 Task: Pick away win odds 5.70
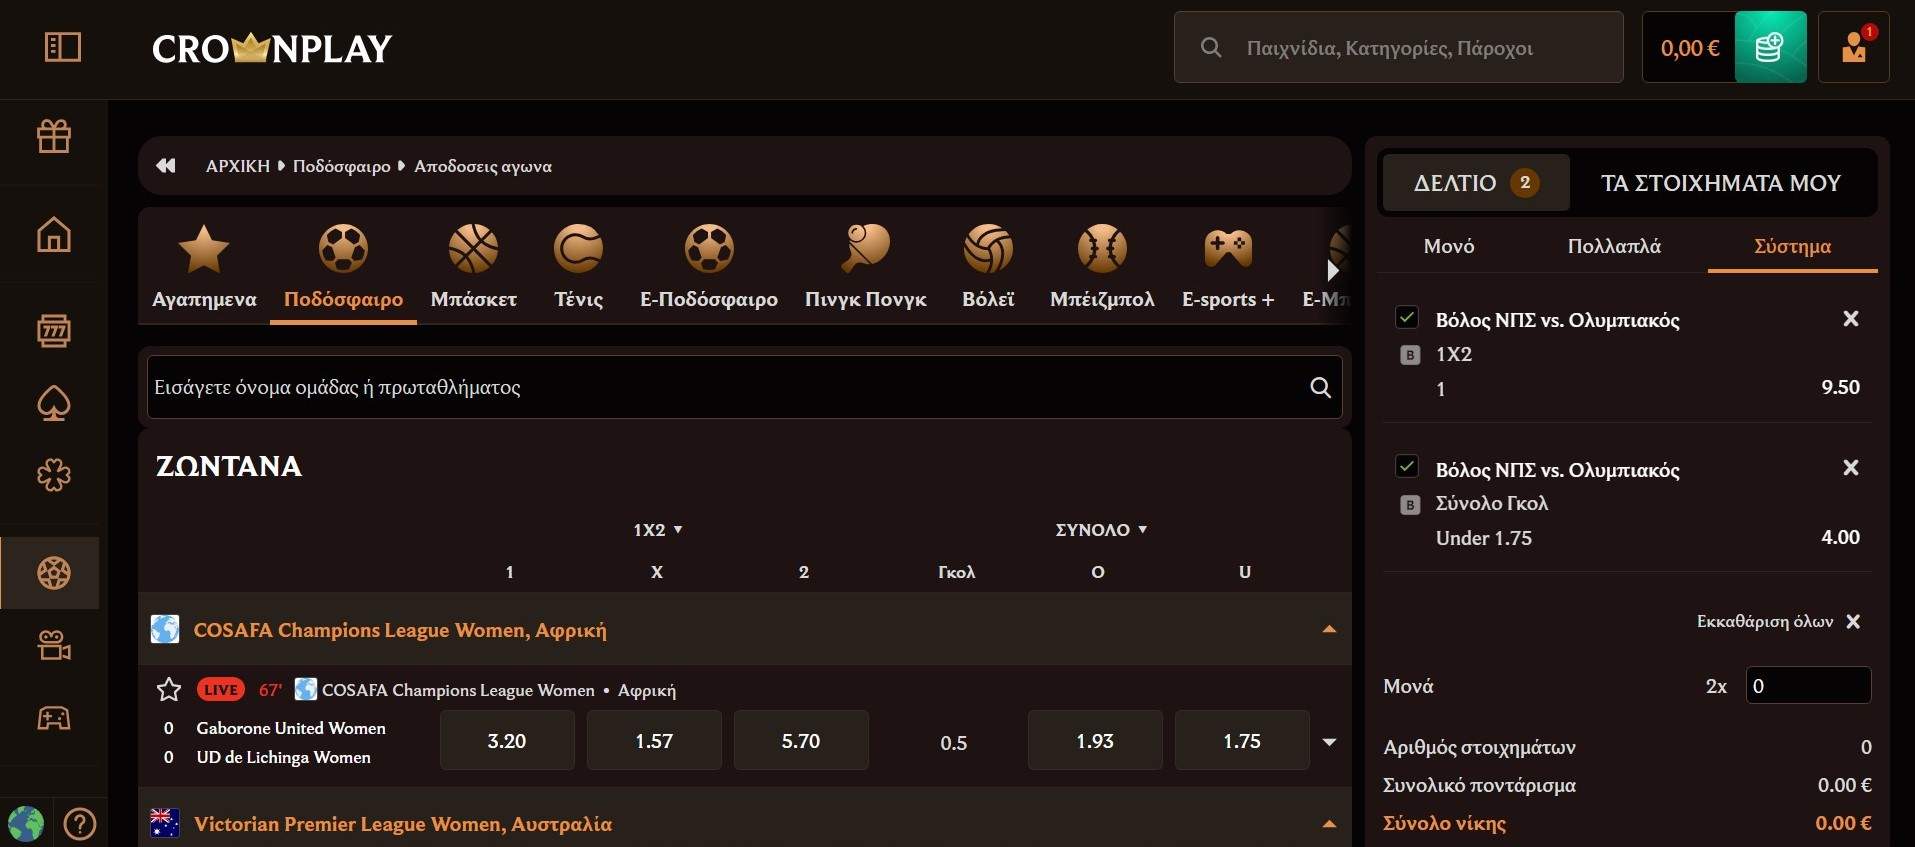(x=801, y=741)
